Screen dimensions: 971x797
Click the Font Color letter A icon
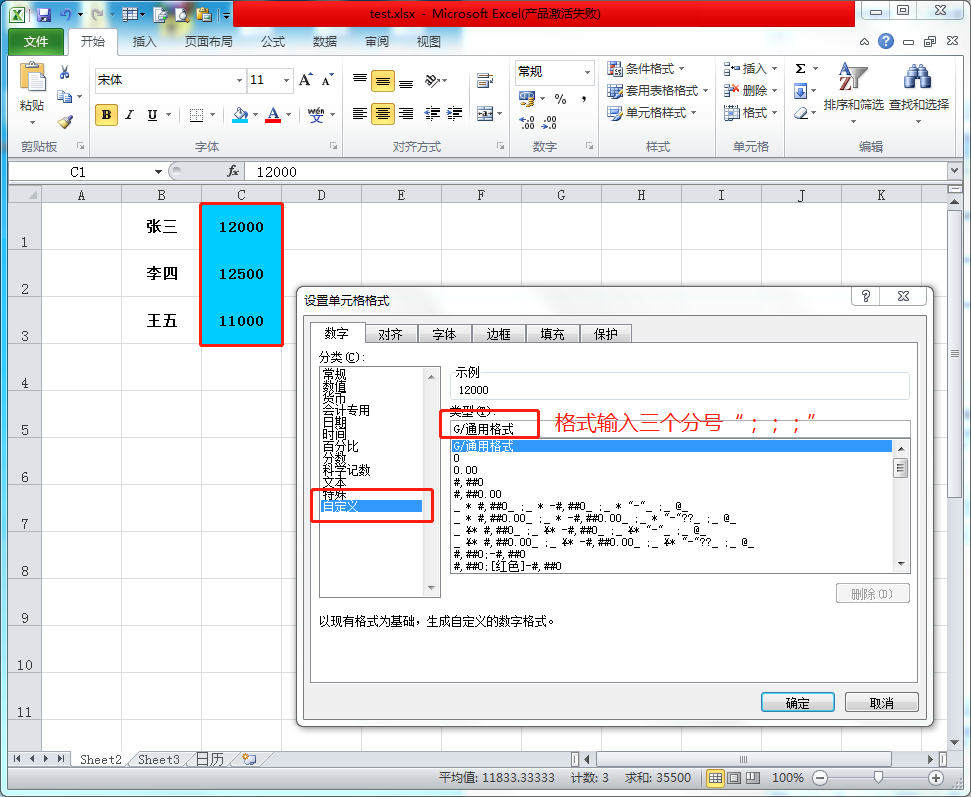[x=273, y=115]
